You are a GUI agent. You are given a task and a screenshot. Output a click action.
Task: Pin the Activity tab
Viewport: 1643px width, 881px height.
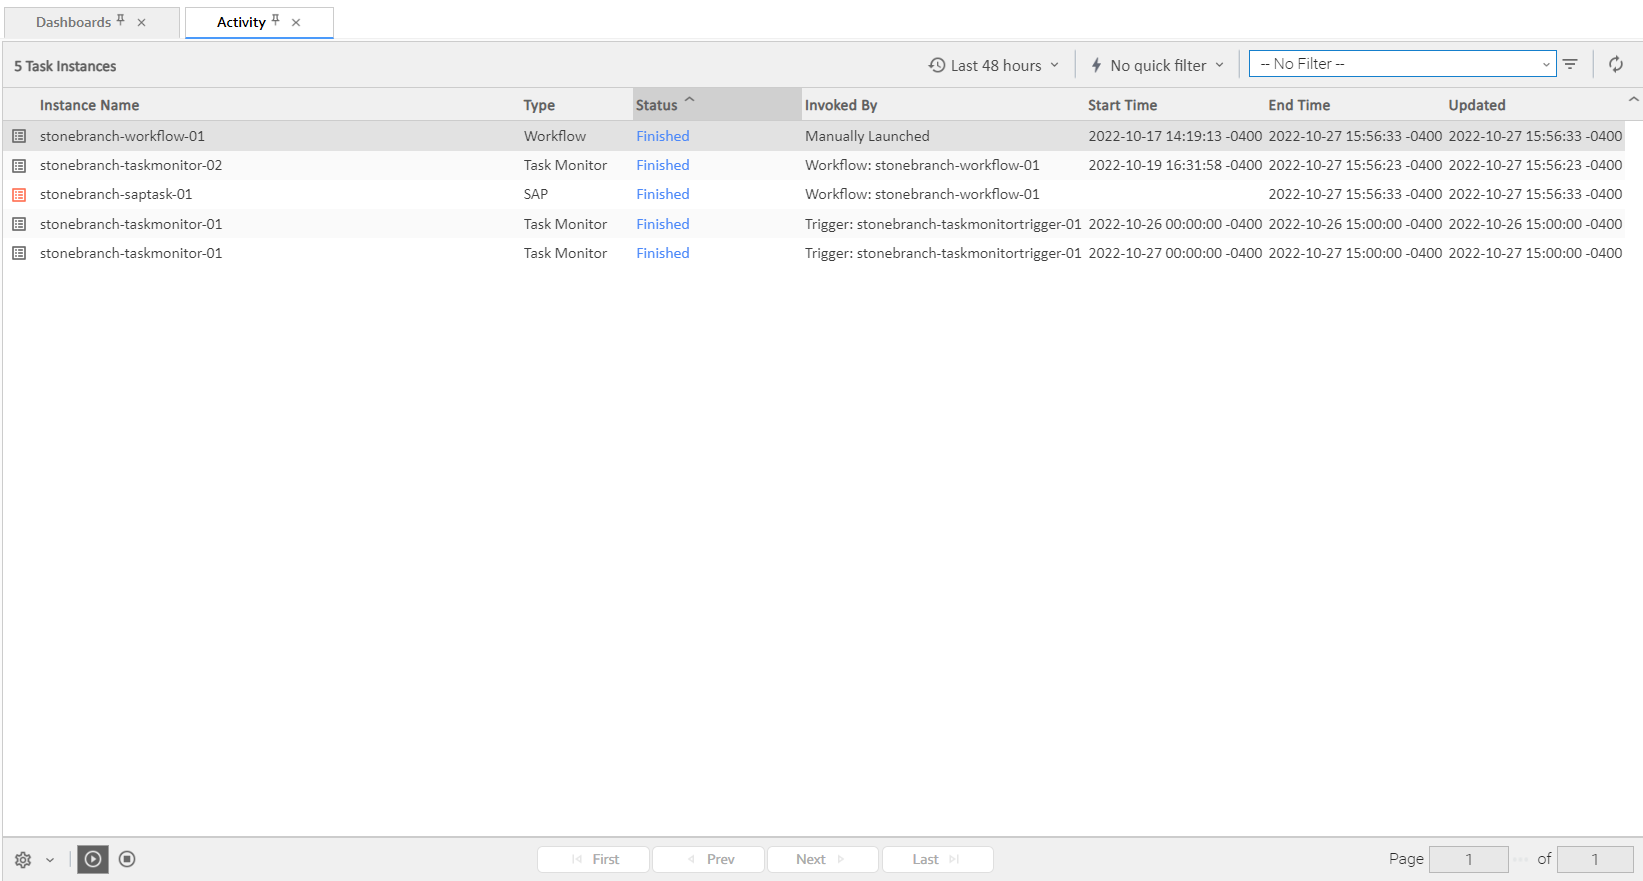click(276, 20)
